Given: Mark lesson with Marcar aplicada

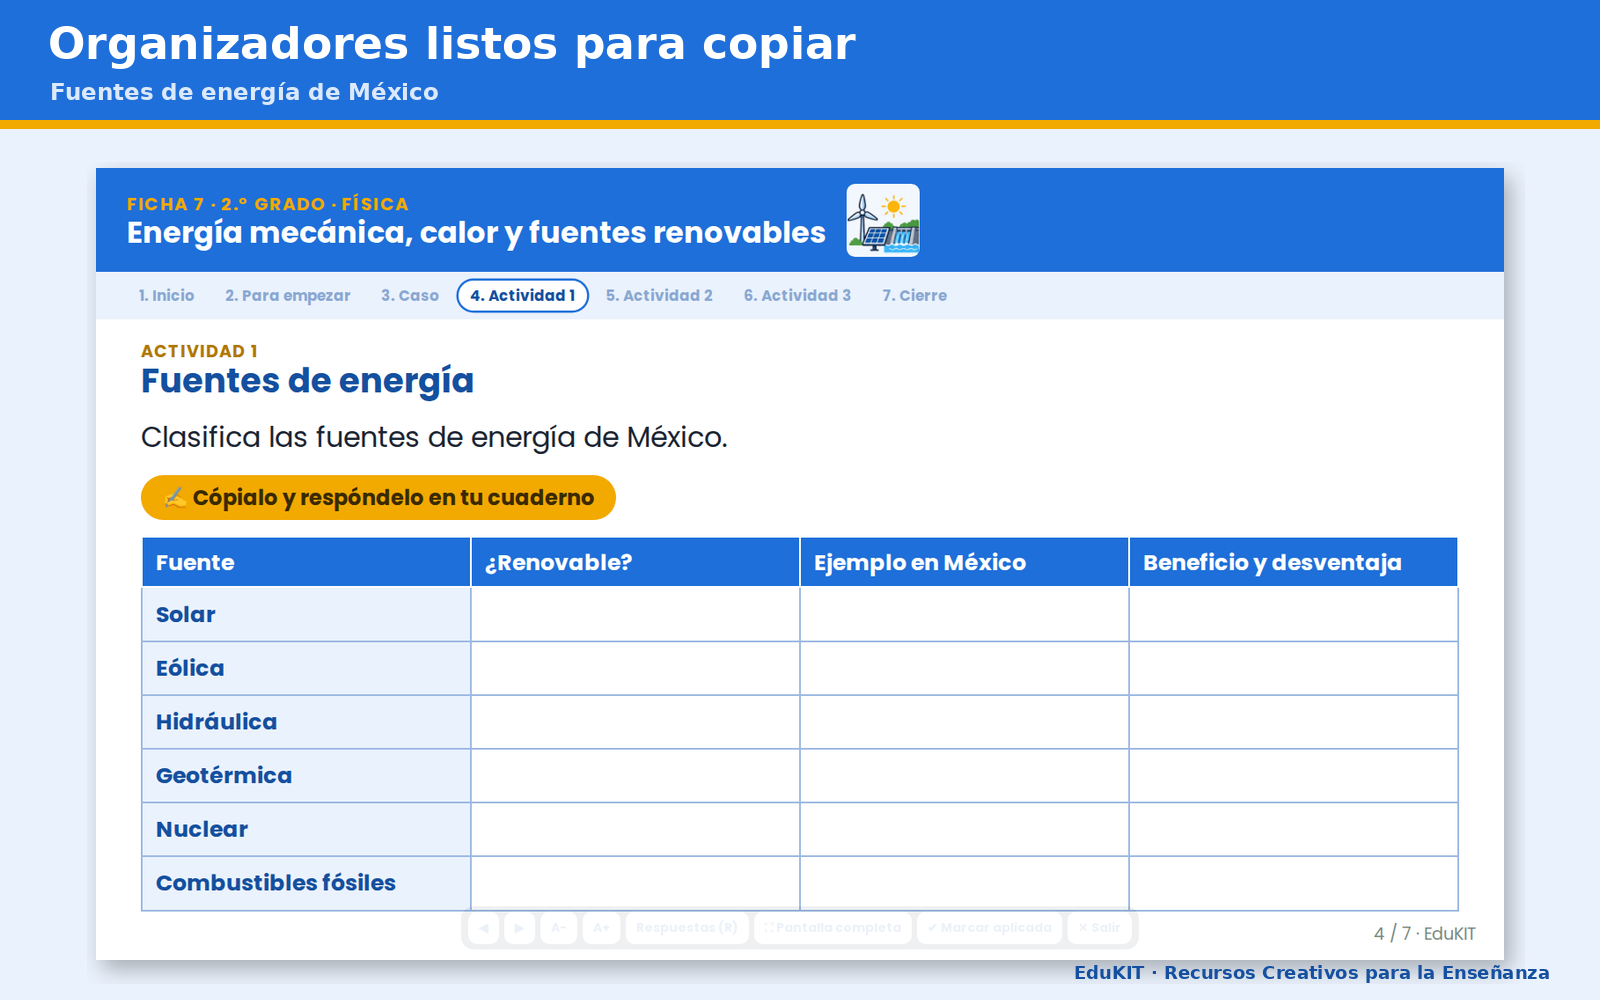Looking at the screenshot, I should [x=990, y=928].
